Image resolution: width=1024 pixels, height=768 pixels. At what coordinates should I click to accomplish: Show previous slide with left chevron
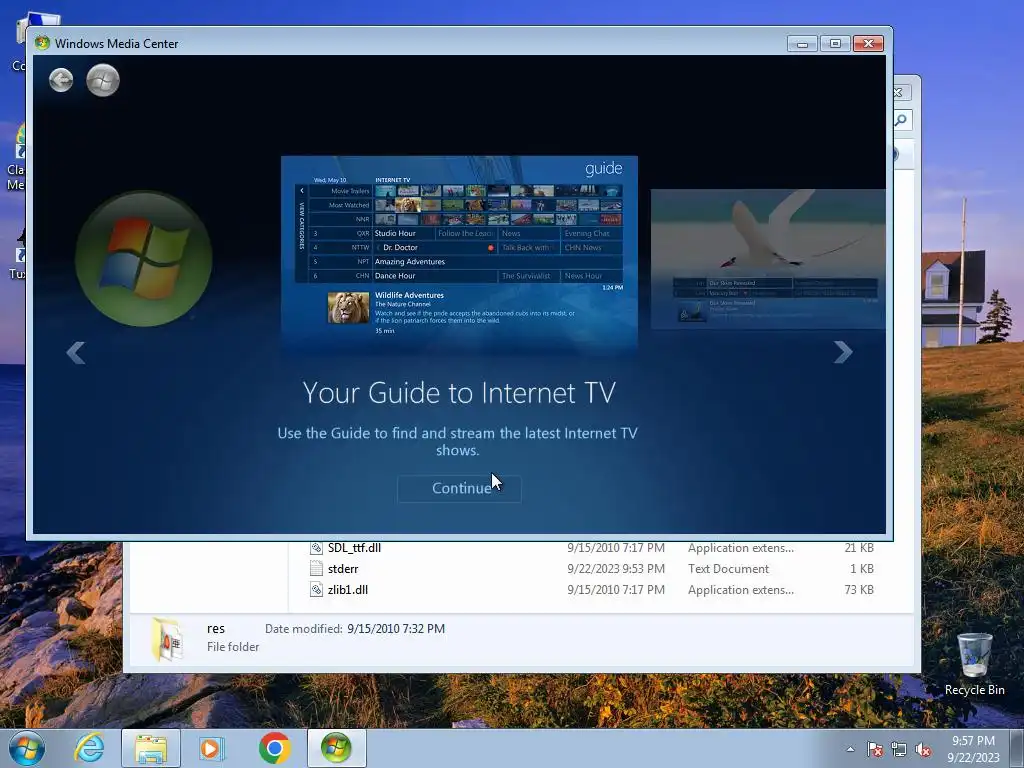coord(76,353)
